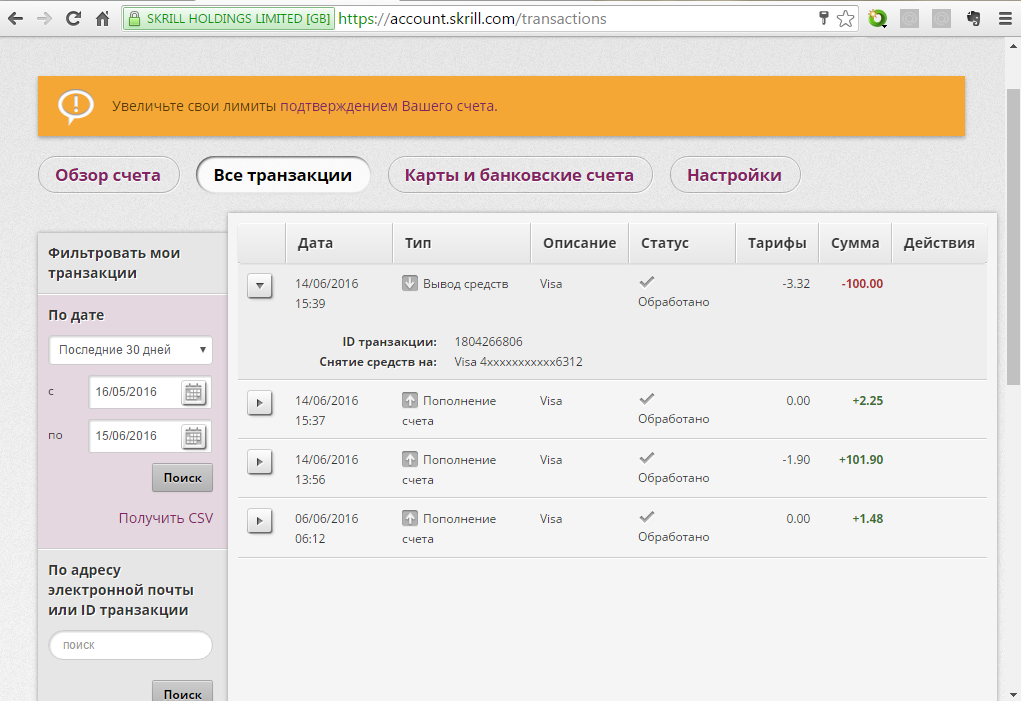Open the green circular extension icon

point(878,19)
